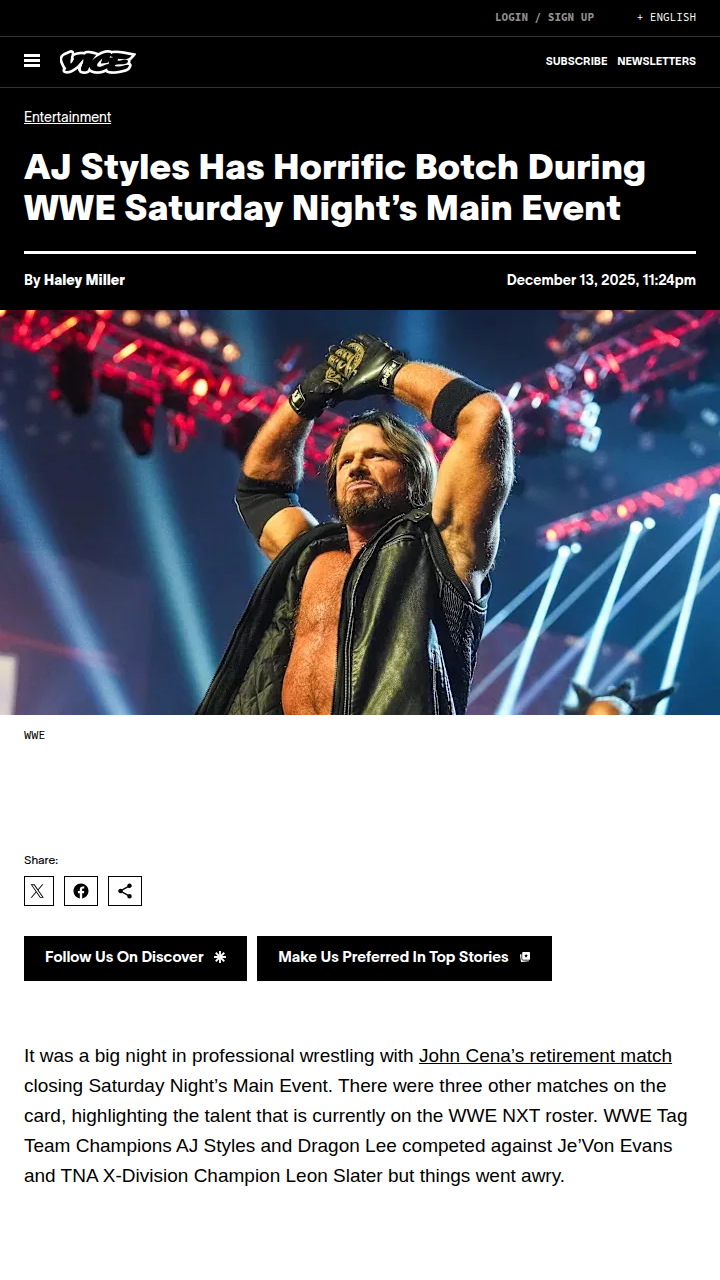Open NEWSLETTERS in the header

656,61
